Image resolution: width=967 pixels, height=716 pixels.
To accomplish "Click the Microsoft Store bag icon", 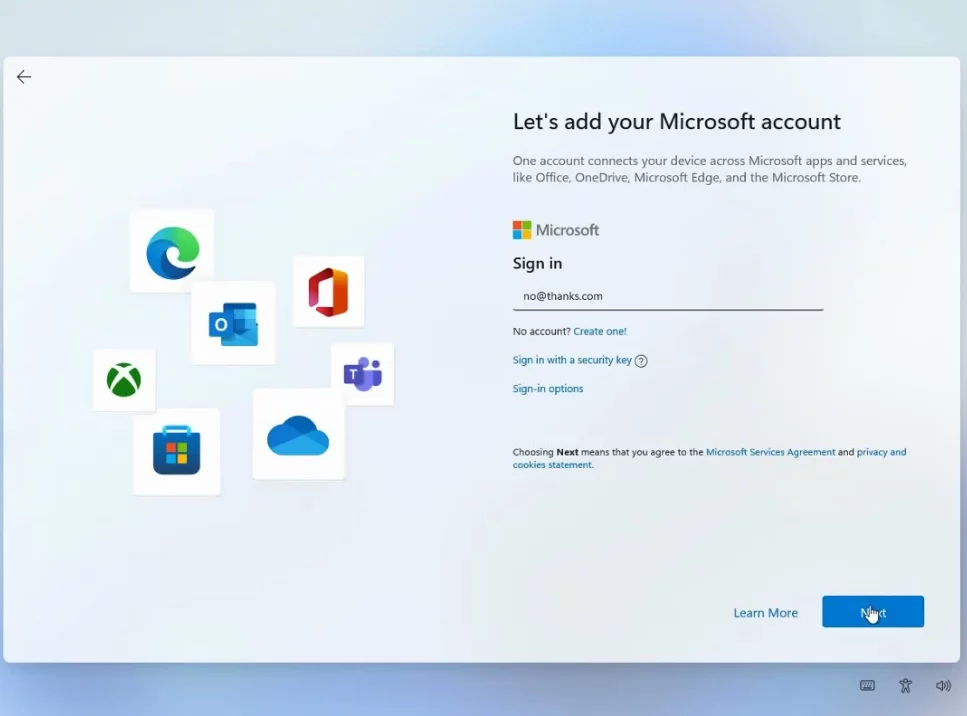I will (x=176, y=450).
